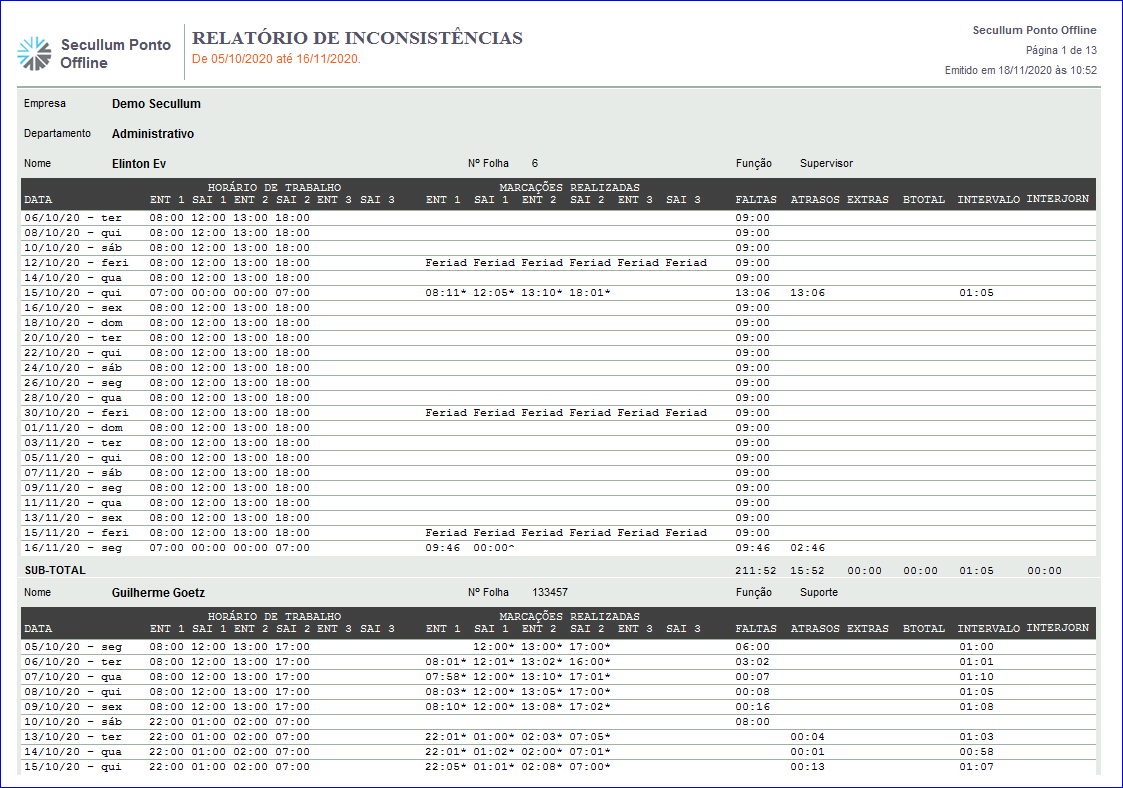
Task: Click the Administrativo department value
Action: pyautogui.click(x=153, y=134)
